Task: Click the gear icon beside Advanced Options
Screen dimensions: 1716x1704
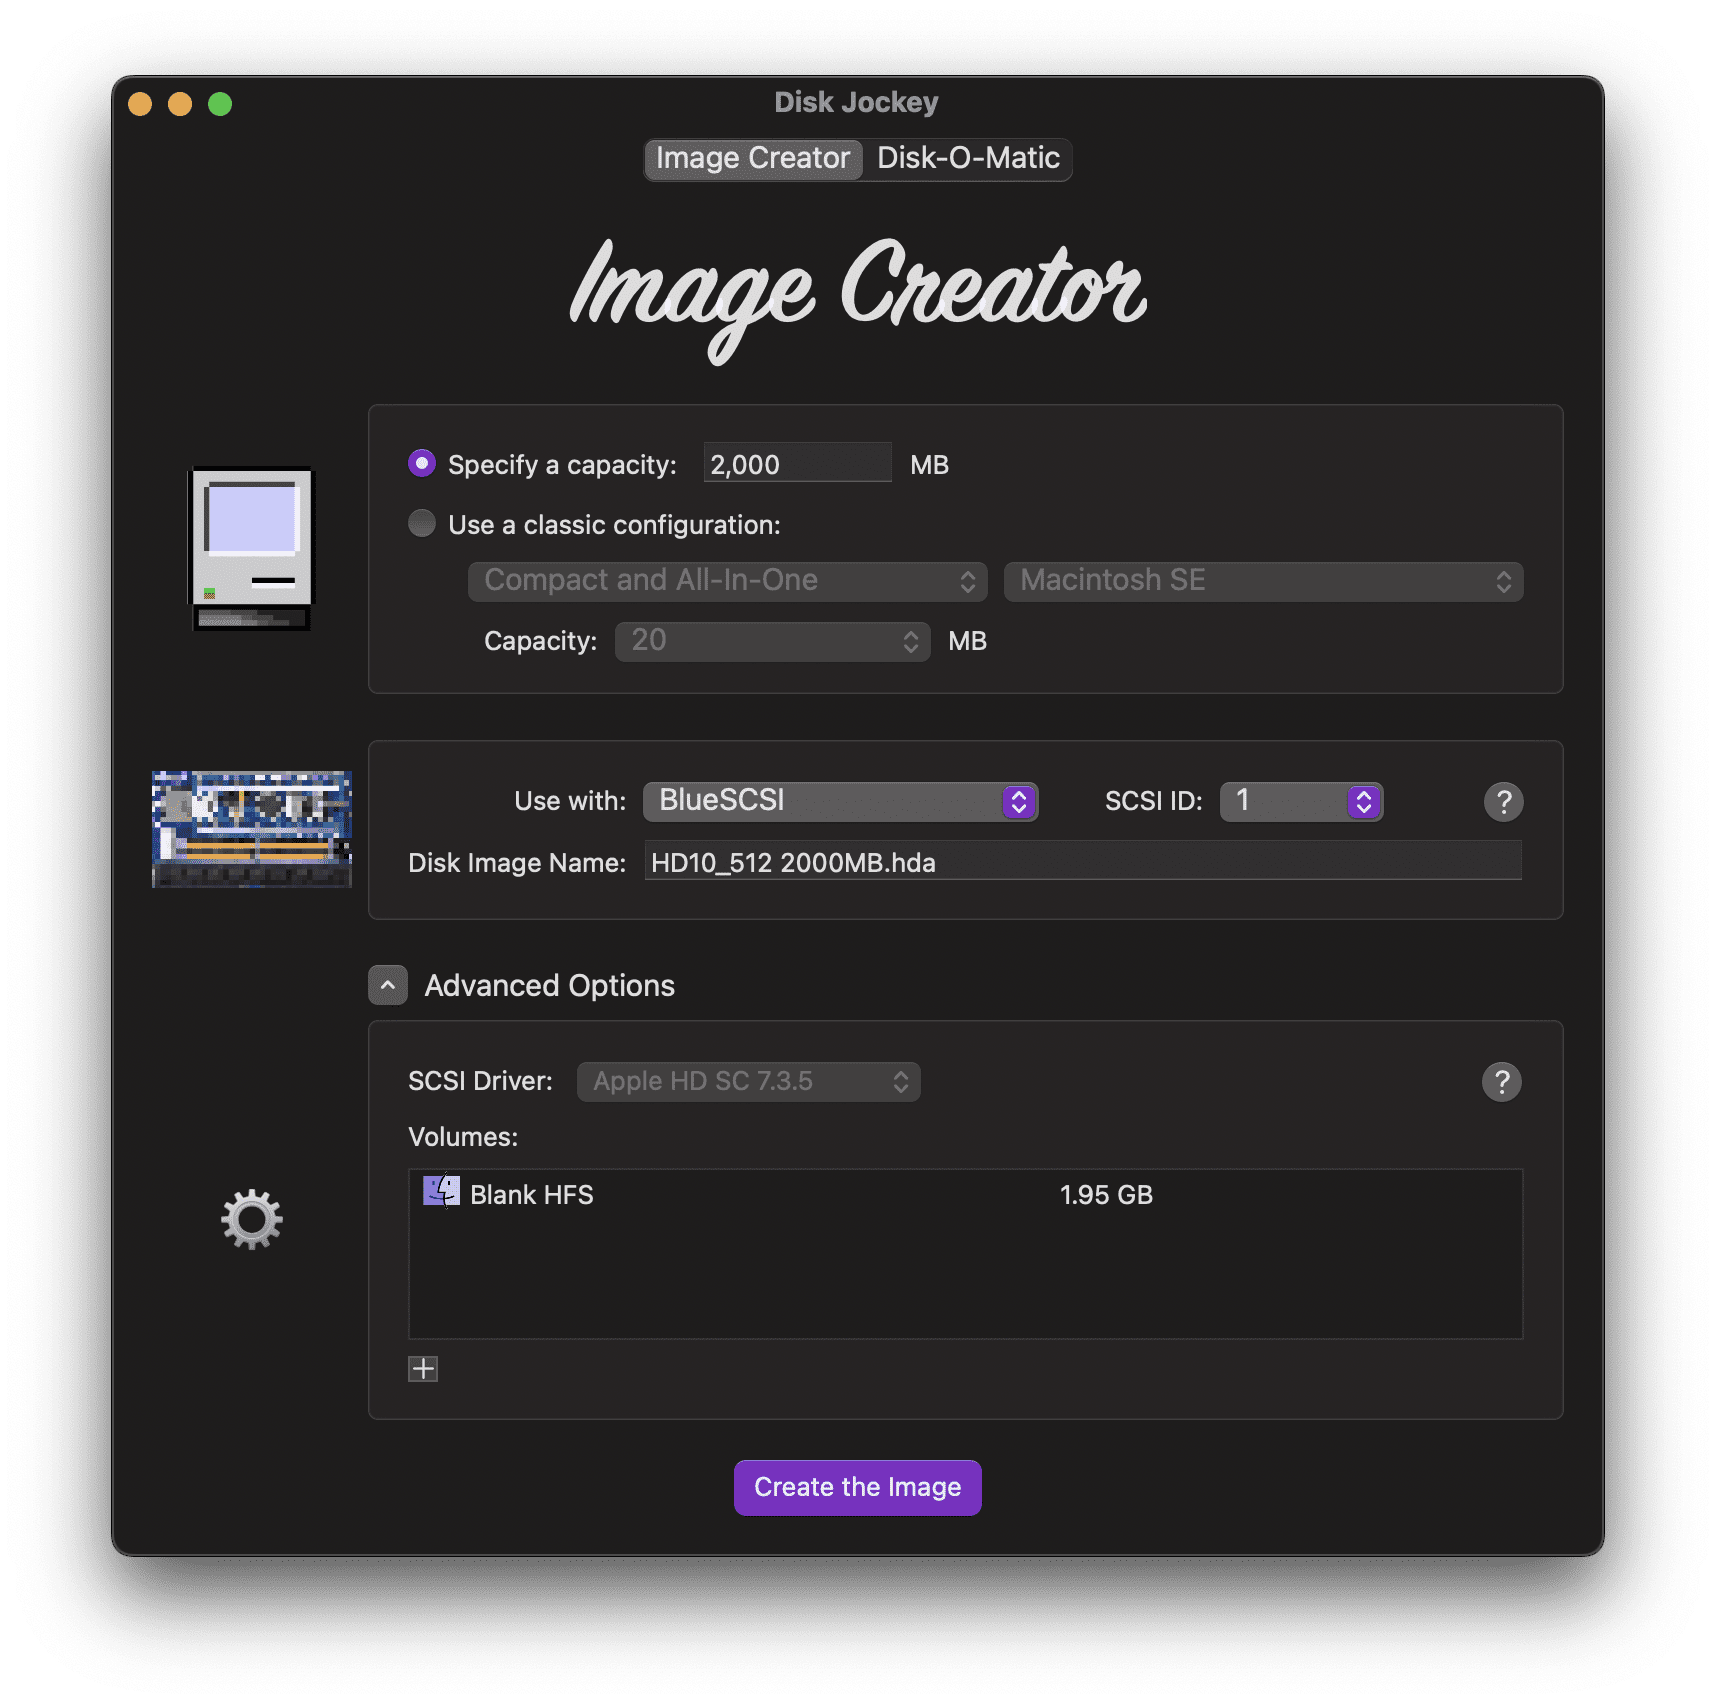Action: pos(252,1219)
